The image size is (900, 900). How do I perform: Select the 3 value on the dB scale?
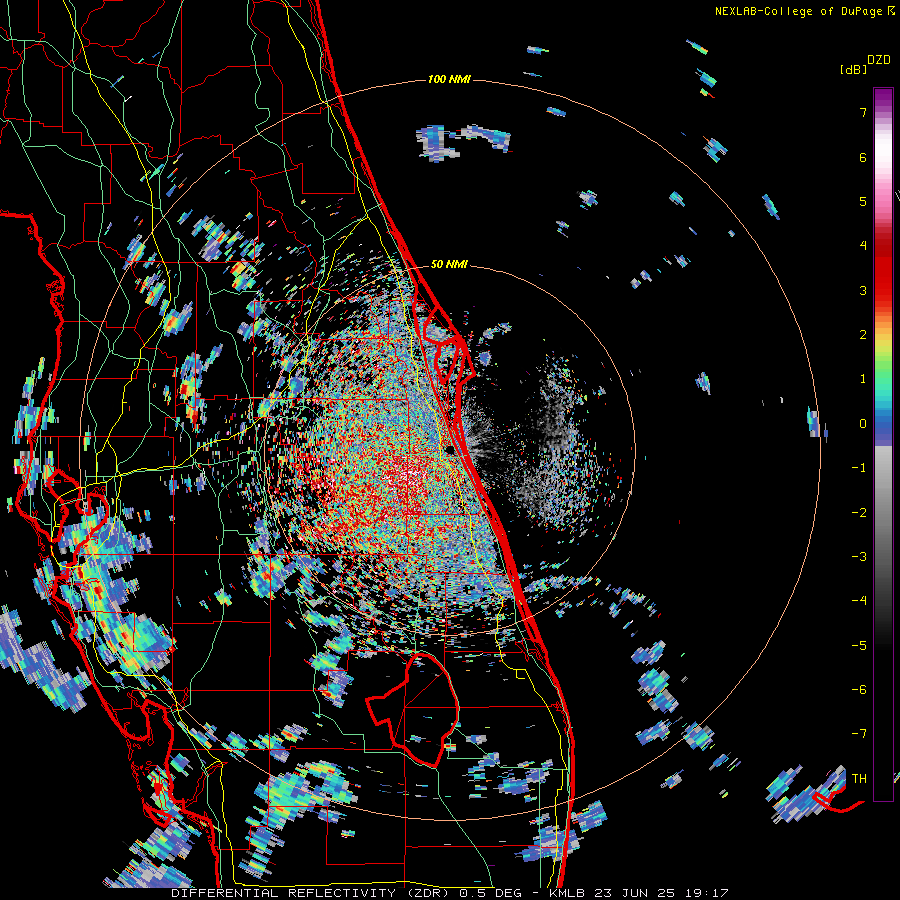tap(863, 290)
